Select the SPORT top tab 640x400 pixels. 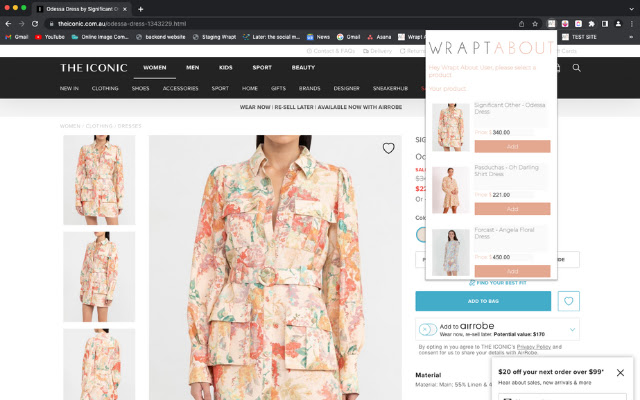pyautogui.click(x=262, y=67)
